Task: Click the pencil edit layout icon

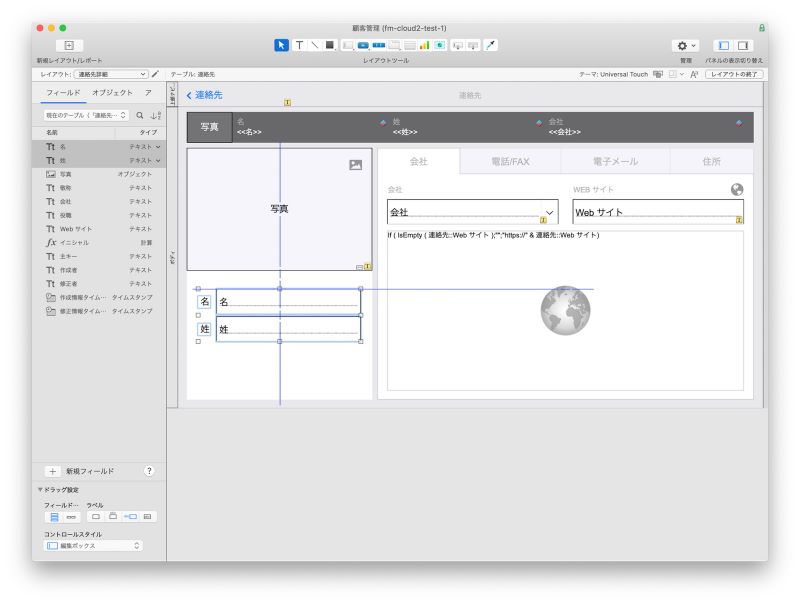Action: (155, 74)
